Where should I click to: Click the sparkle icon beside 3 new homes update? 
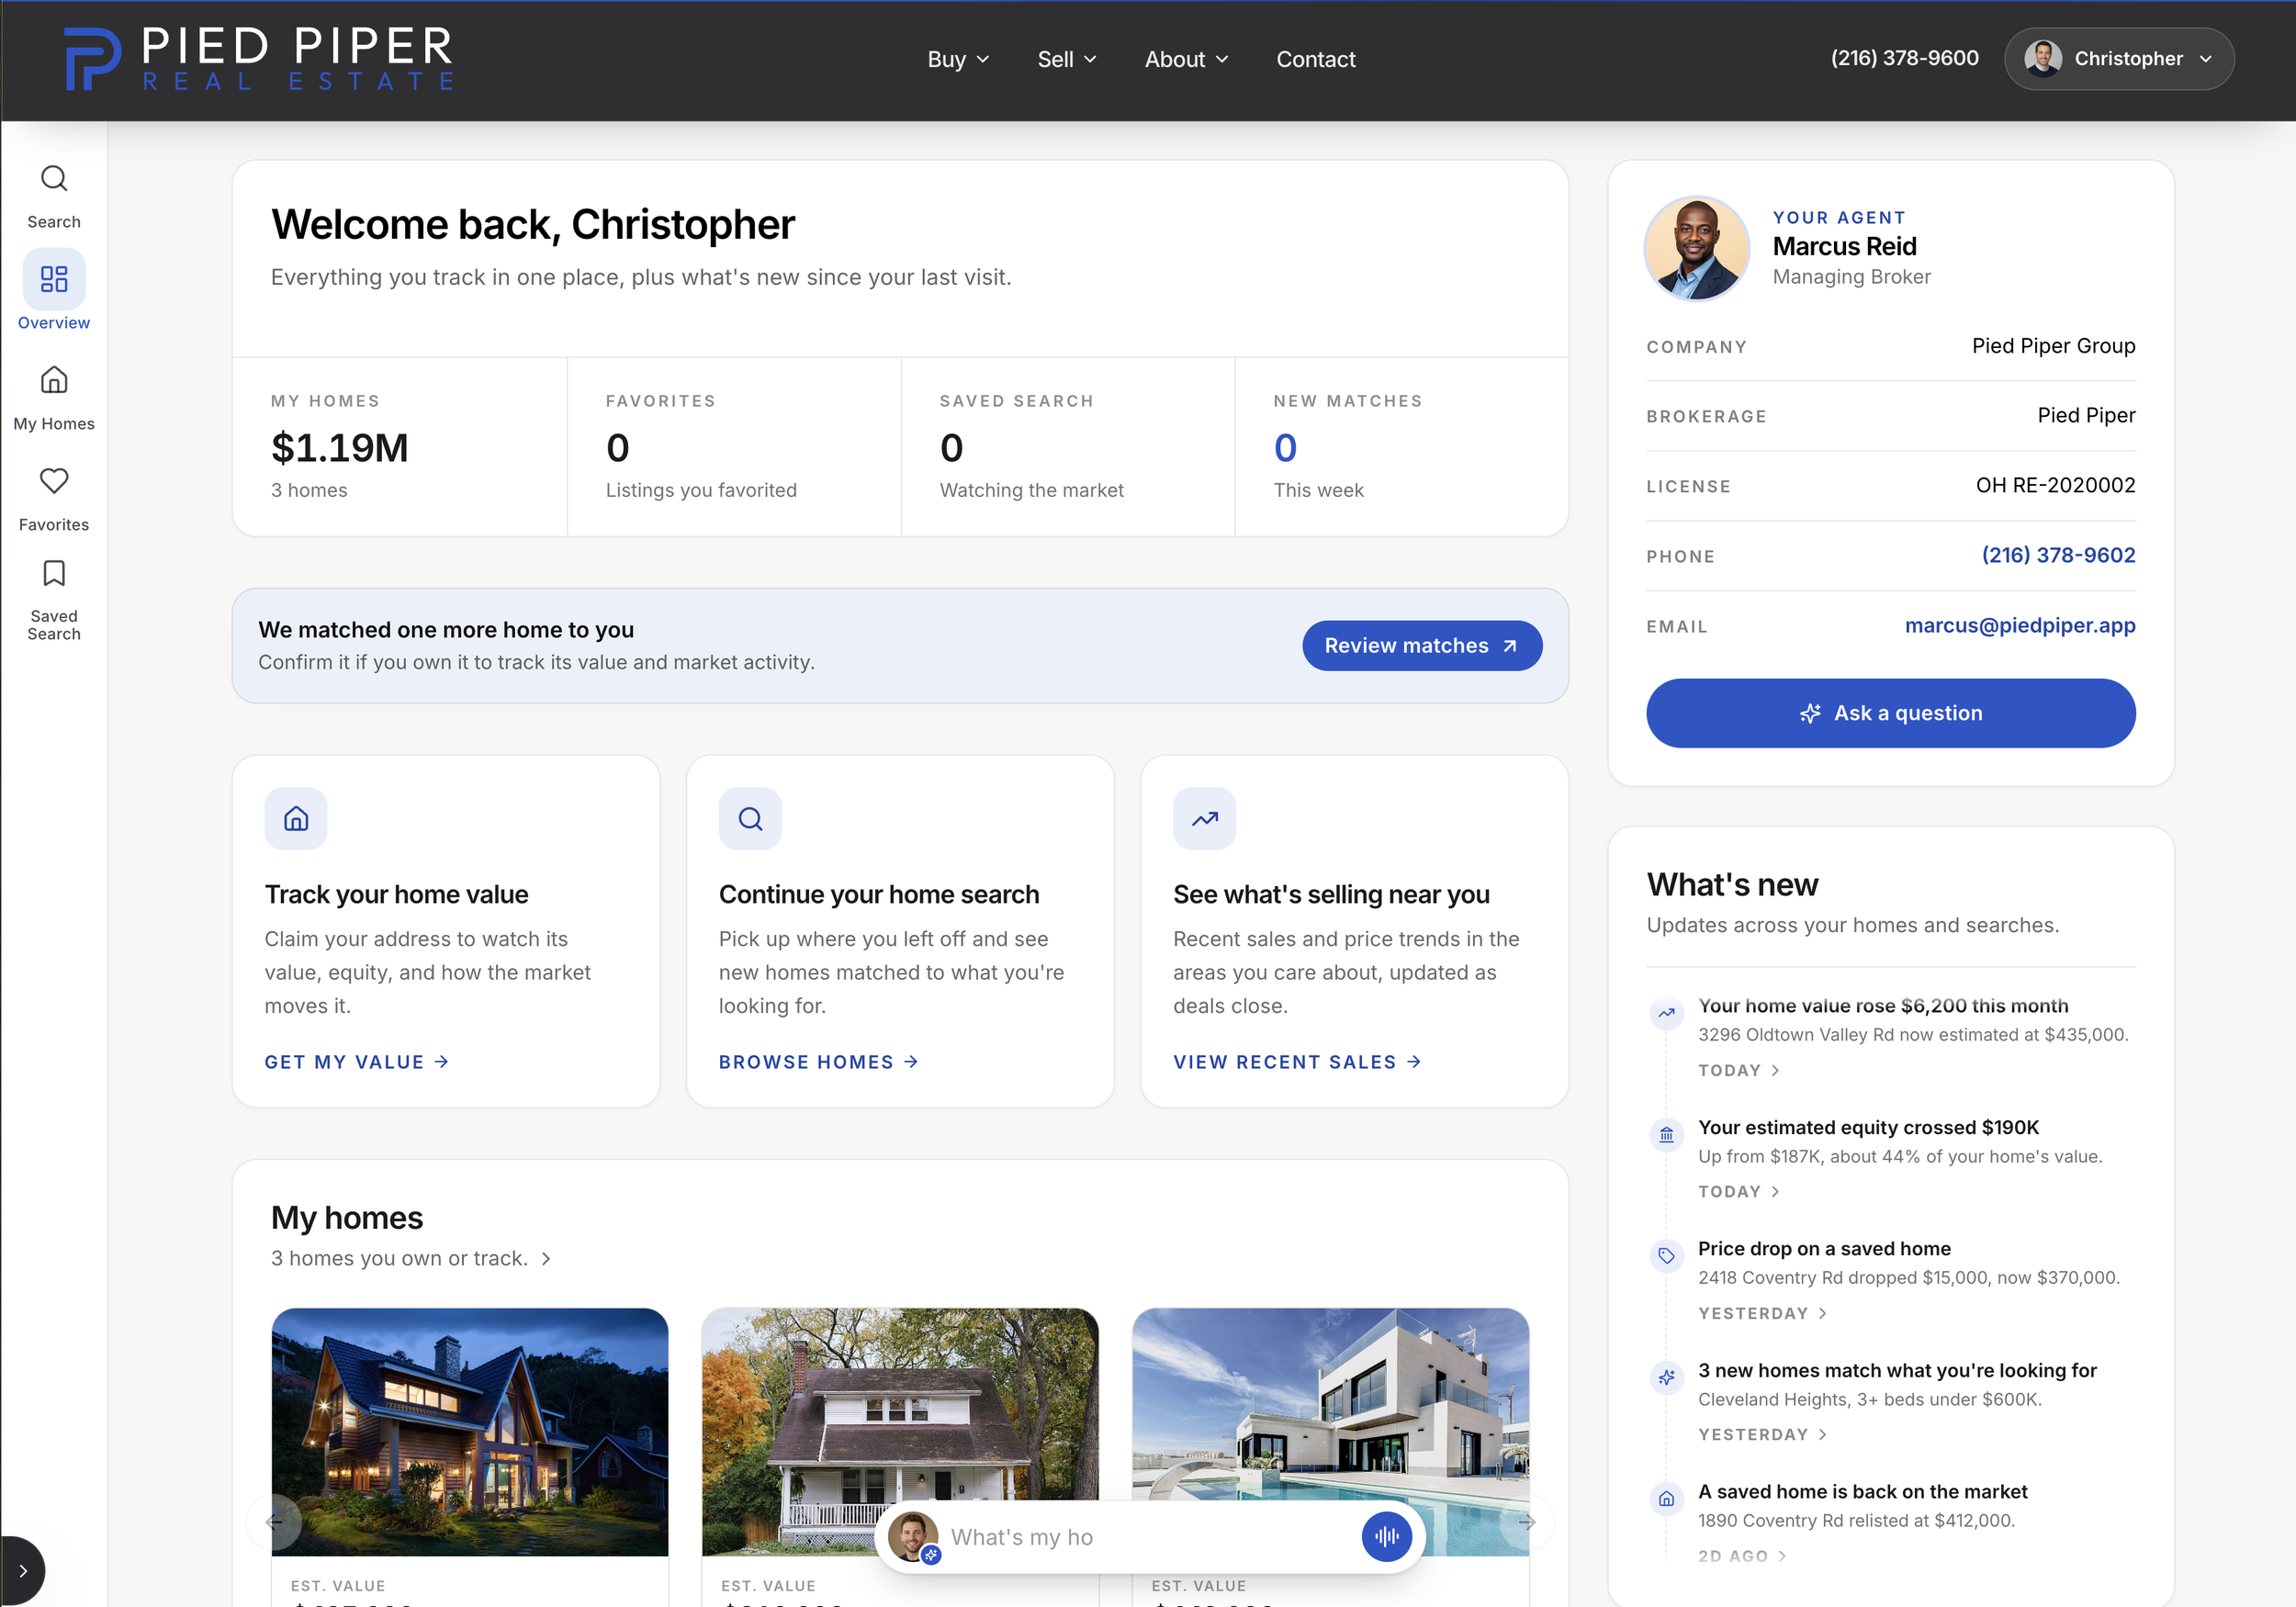[1666, 1378]
